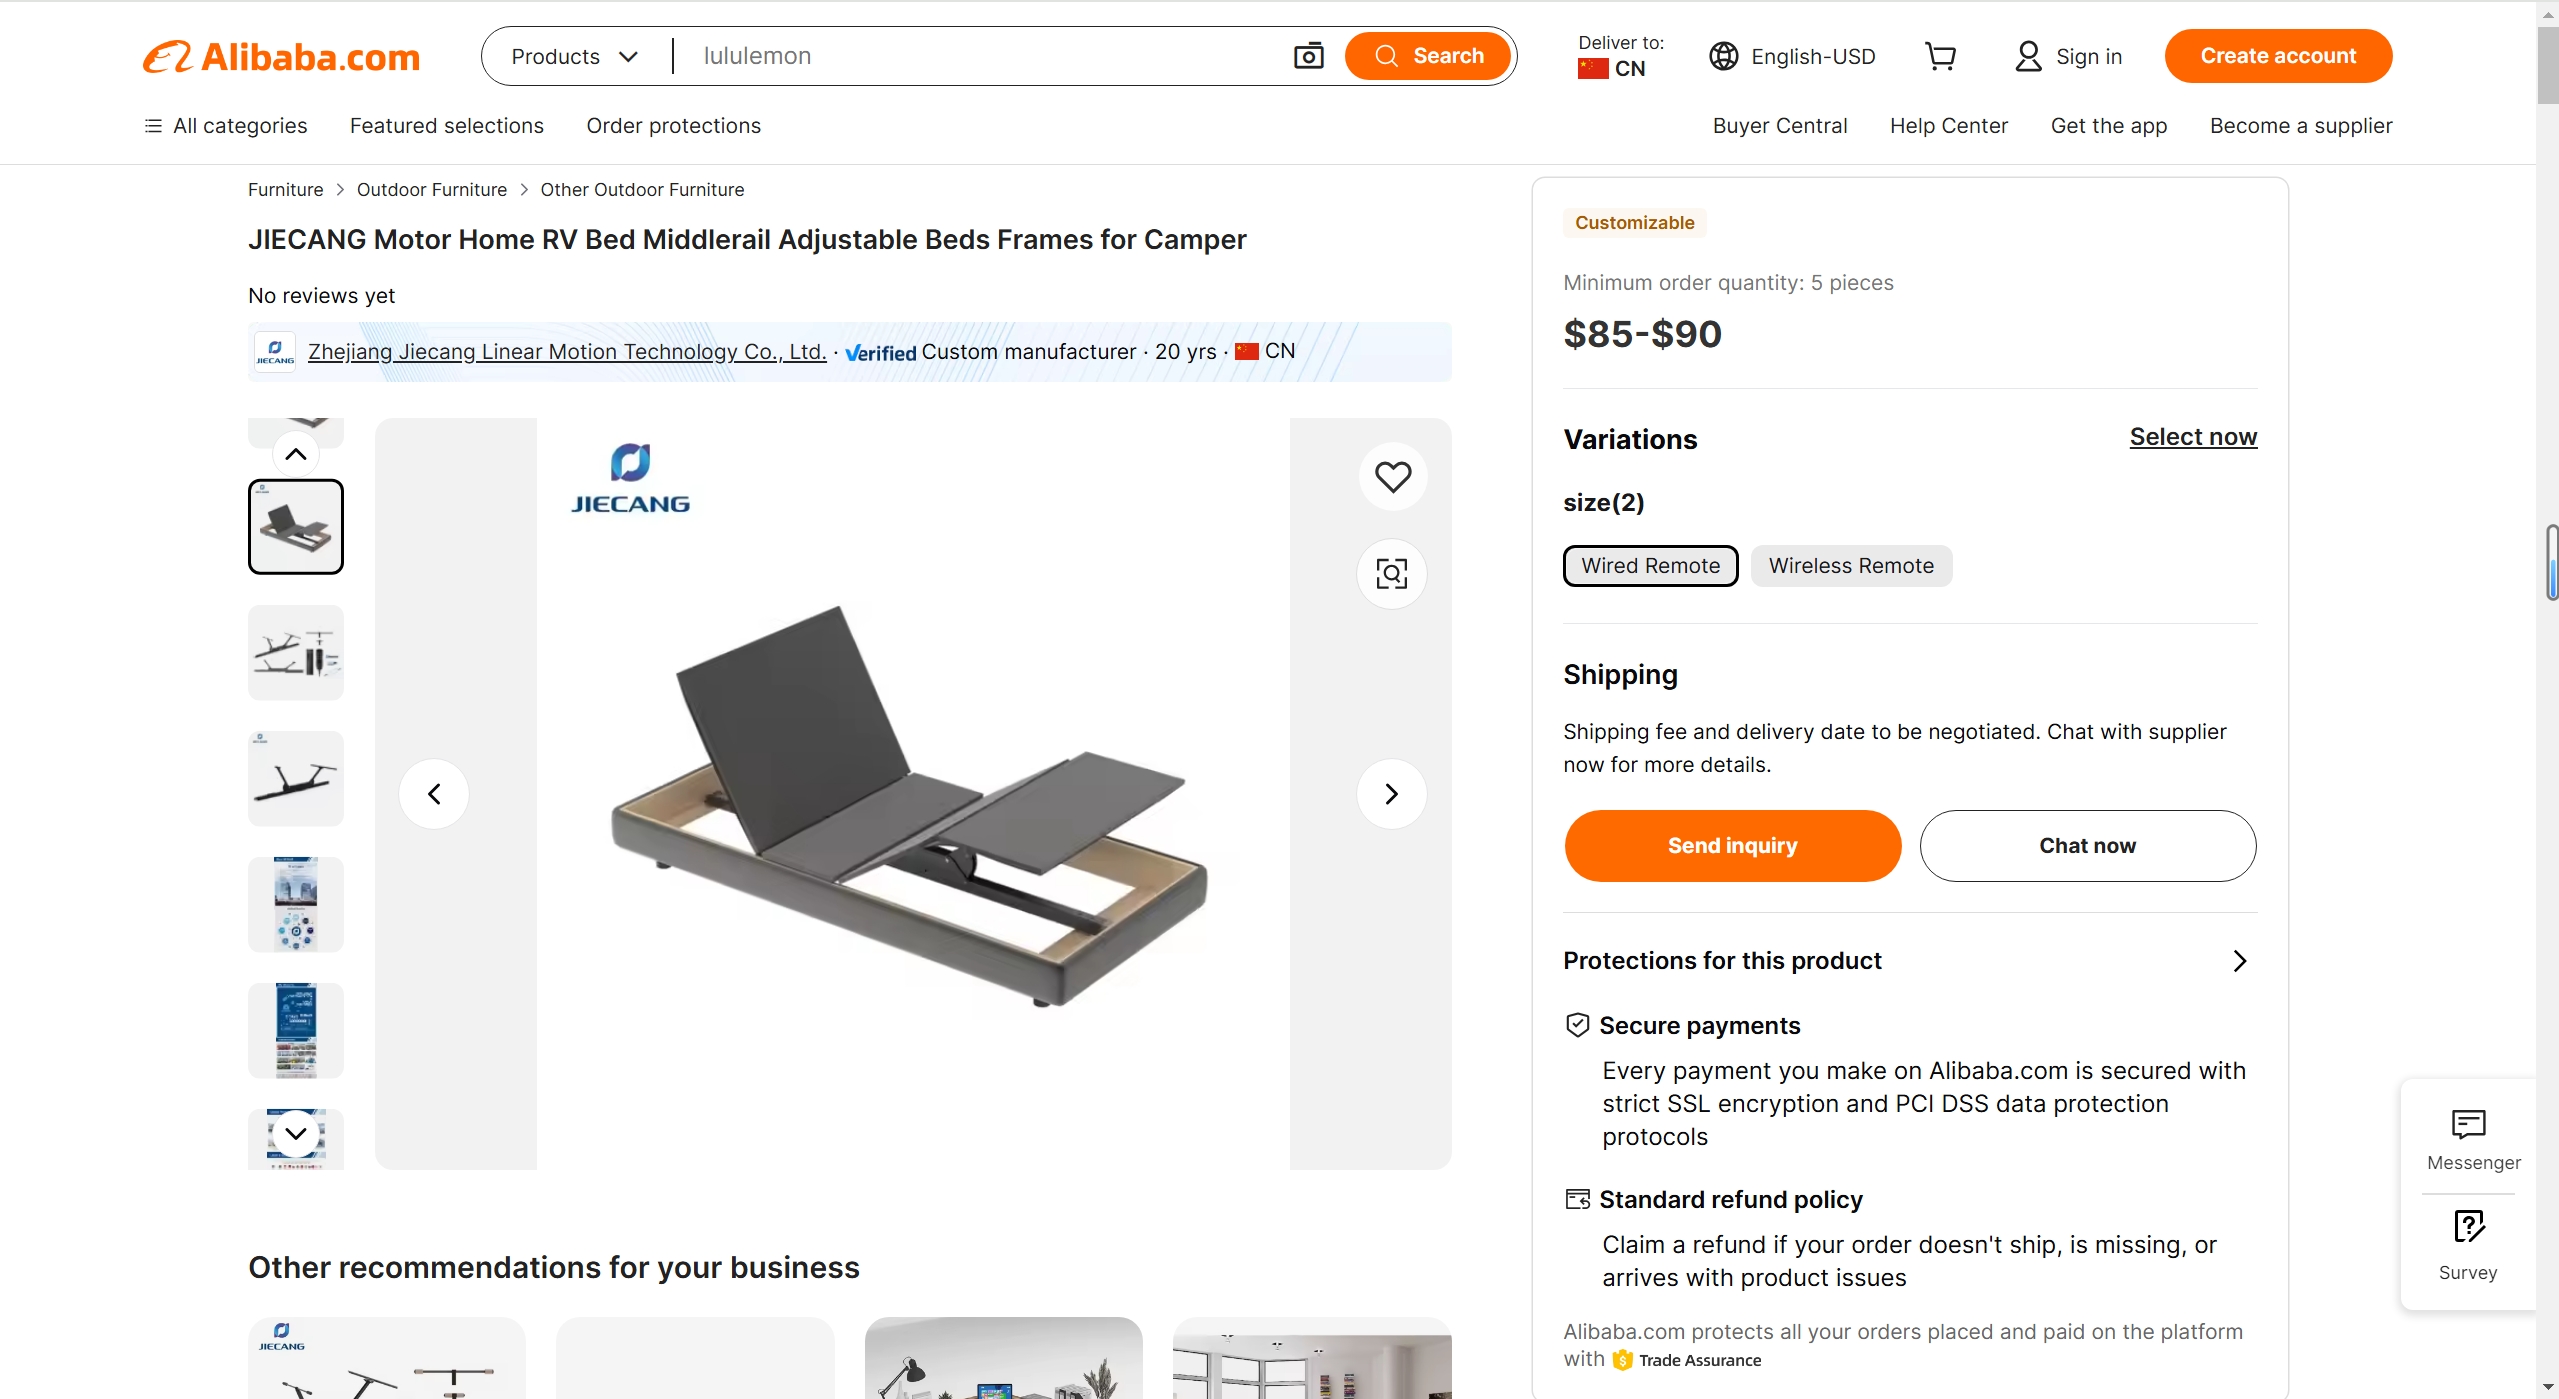The height and width of the screenshot is (1399, 2559).
Task: Open Messenger chat icon
Action: [2470, 1140]
